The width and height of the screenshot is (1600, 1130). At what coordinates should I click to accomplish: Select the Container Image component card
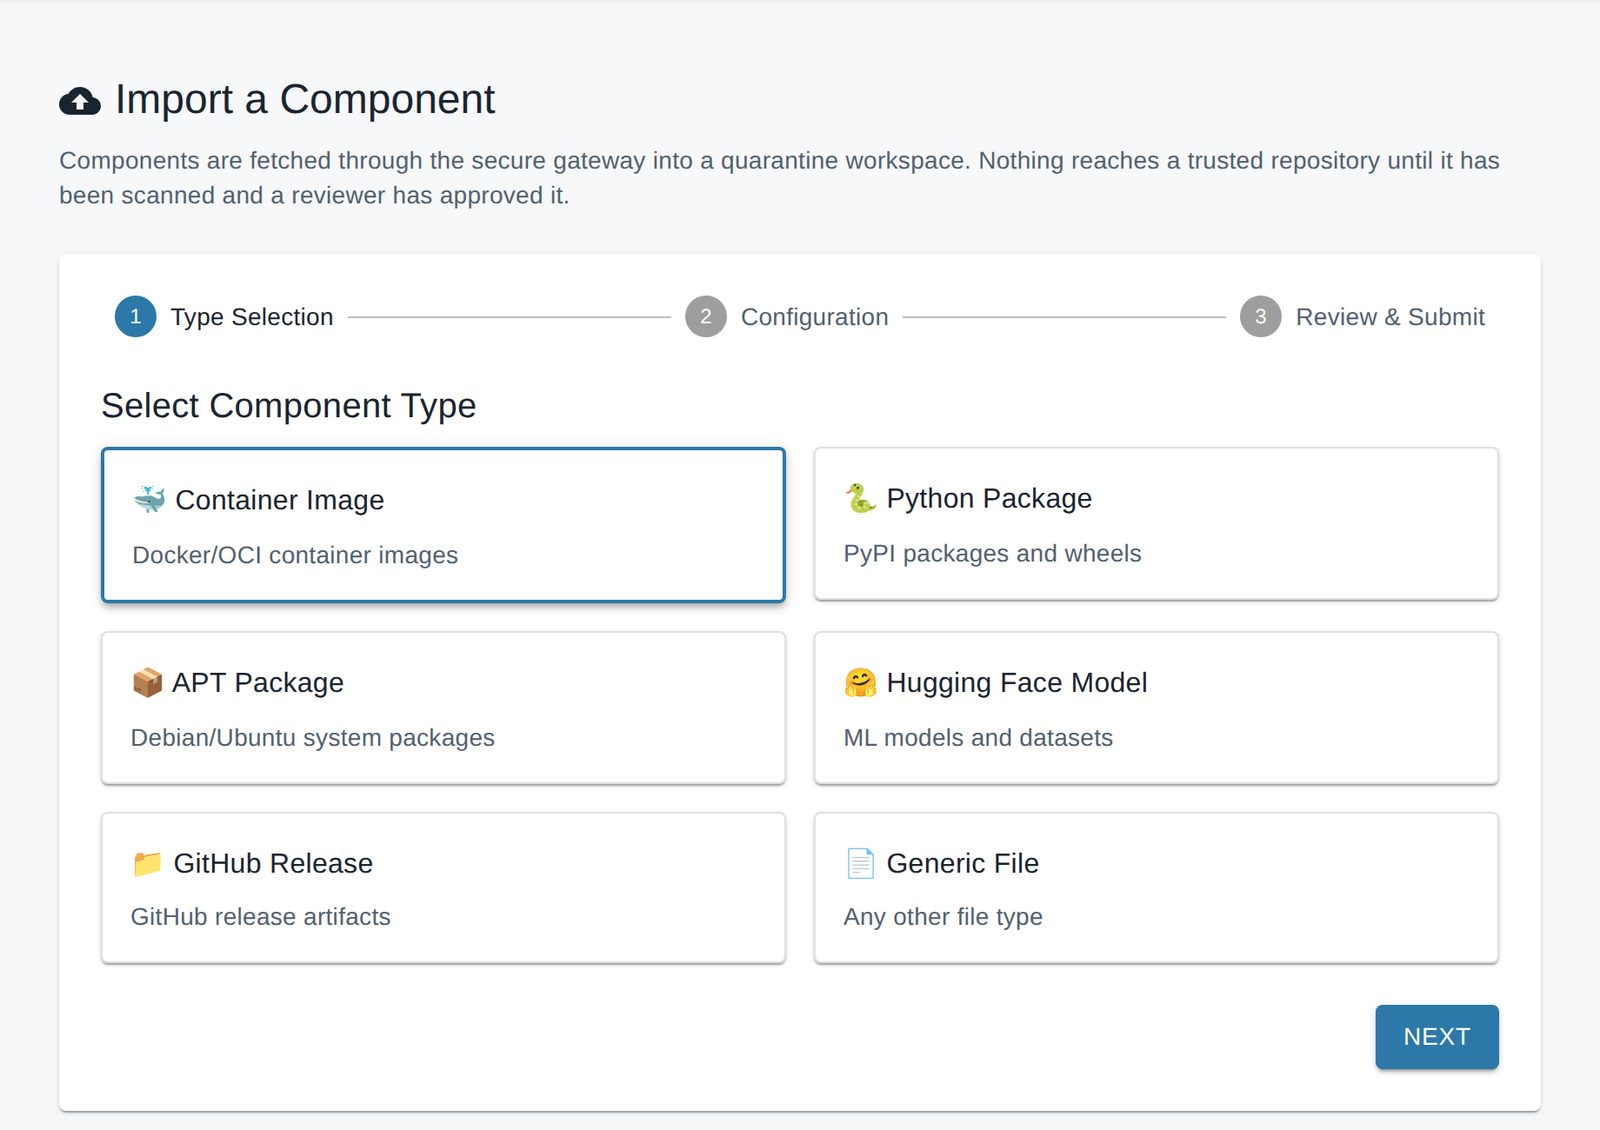tap(443, 525)
